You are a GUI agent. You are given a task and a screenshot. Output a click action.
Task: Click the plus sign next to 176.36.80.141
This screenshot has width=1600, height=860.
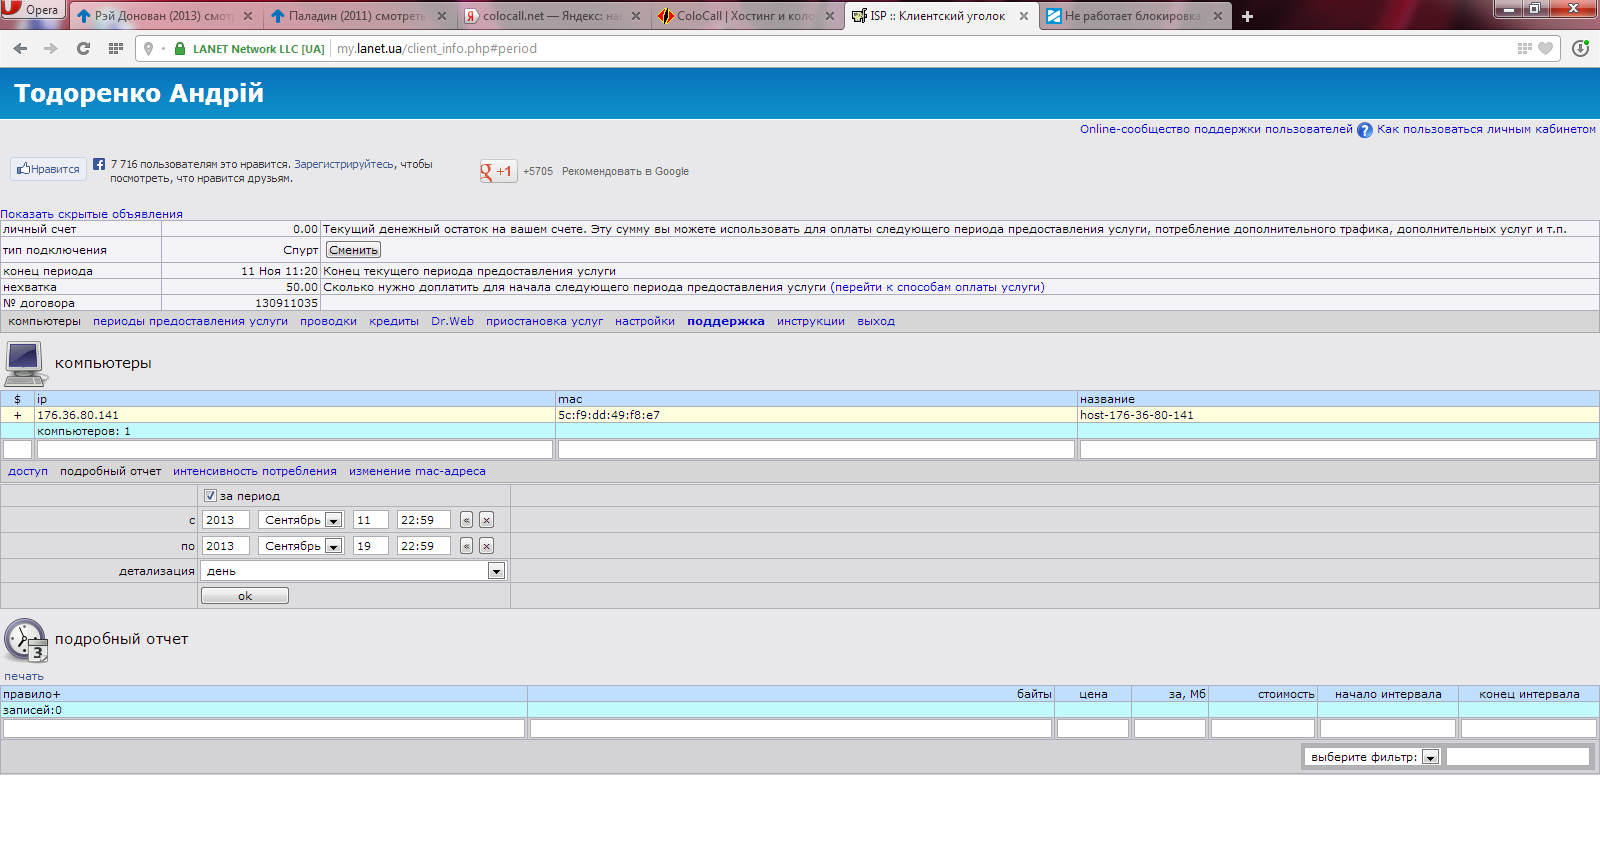[x=17, y=415]
